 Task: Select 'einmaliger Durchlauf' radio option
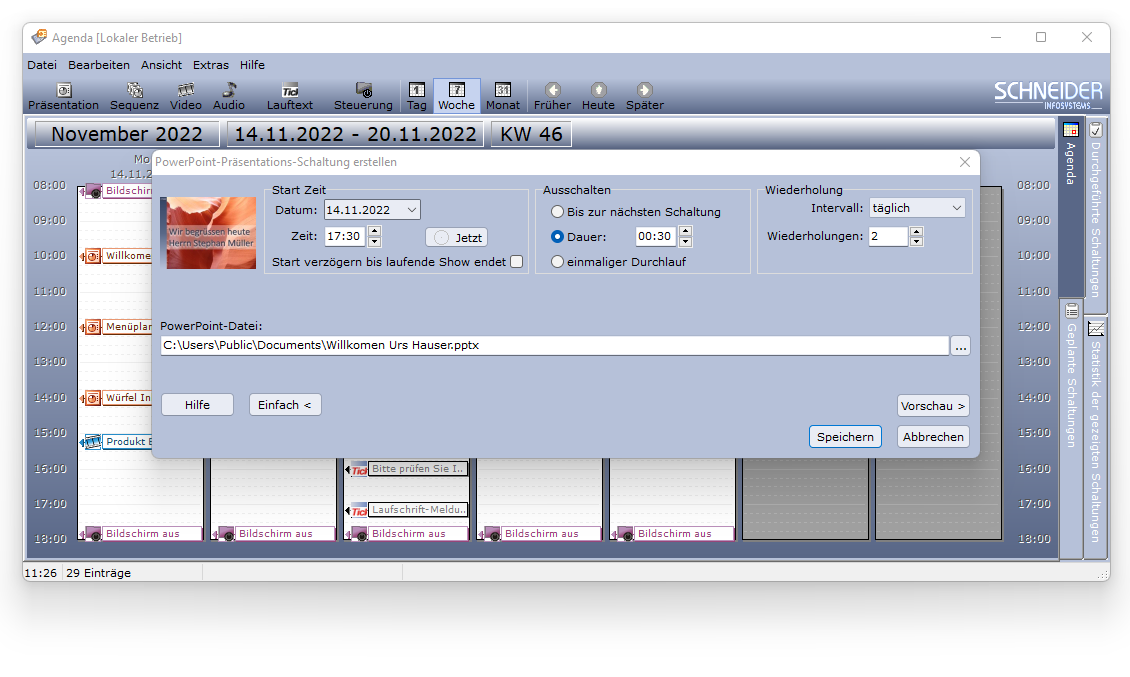click(557, 262)
